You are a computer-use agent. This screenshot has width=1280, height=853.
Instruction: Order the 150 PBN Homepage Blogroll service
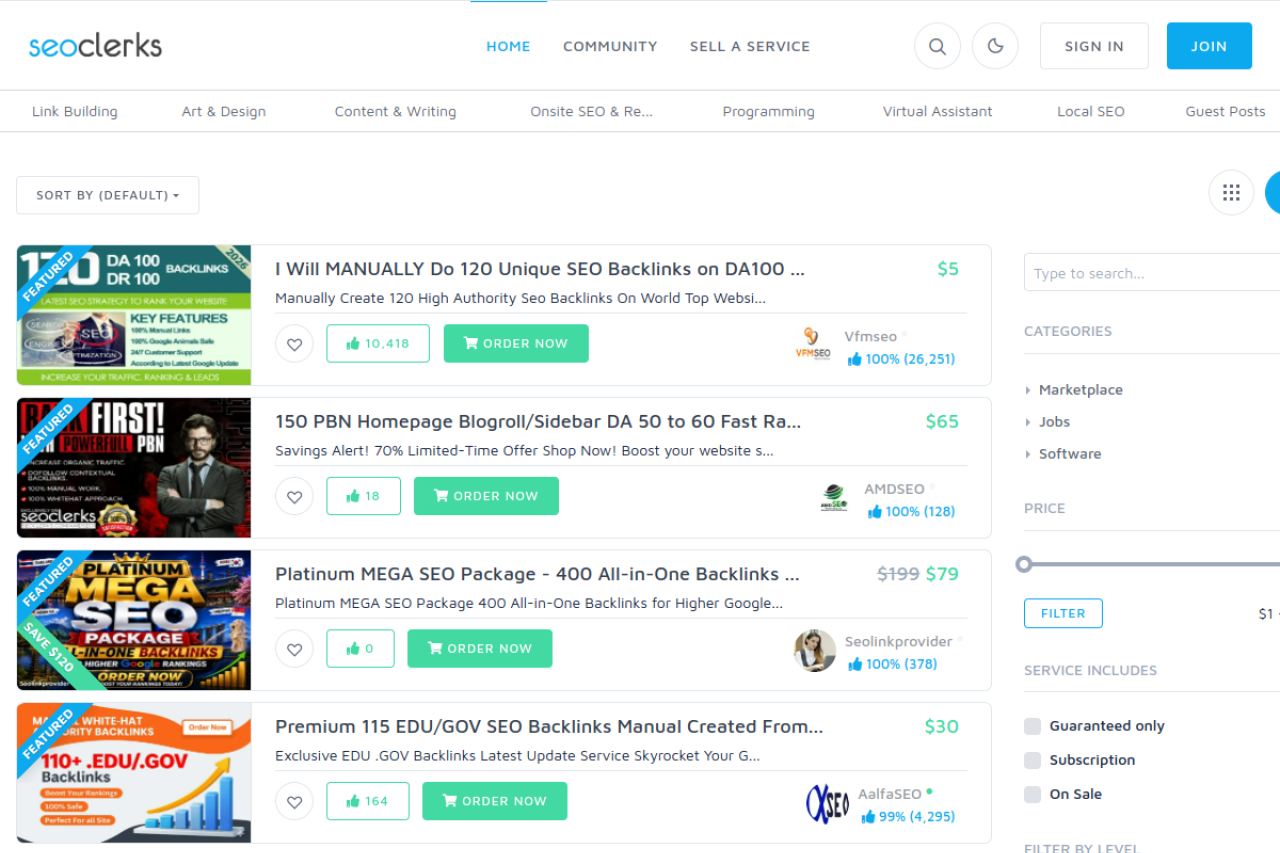tap(486, 496)
